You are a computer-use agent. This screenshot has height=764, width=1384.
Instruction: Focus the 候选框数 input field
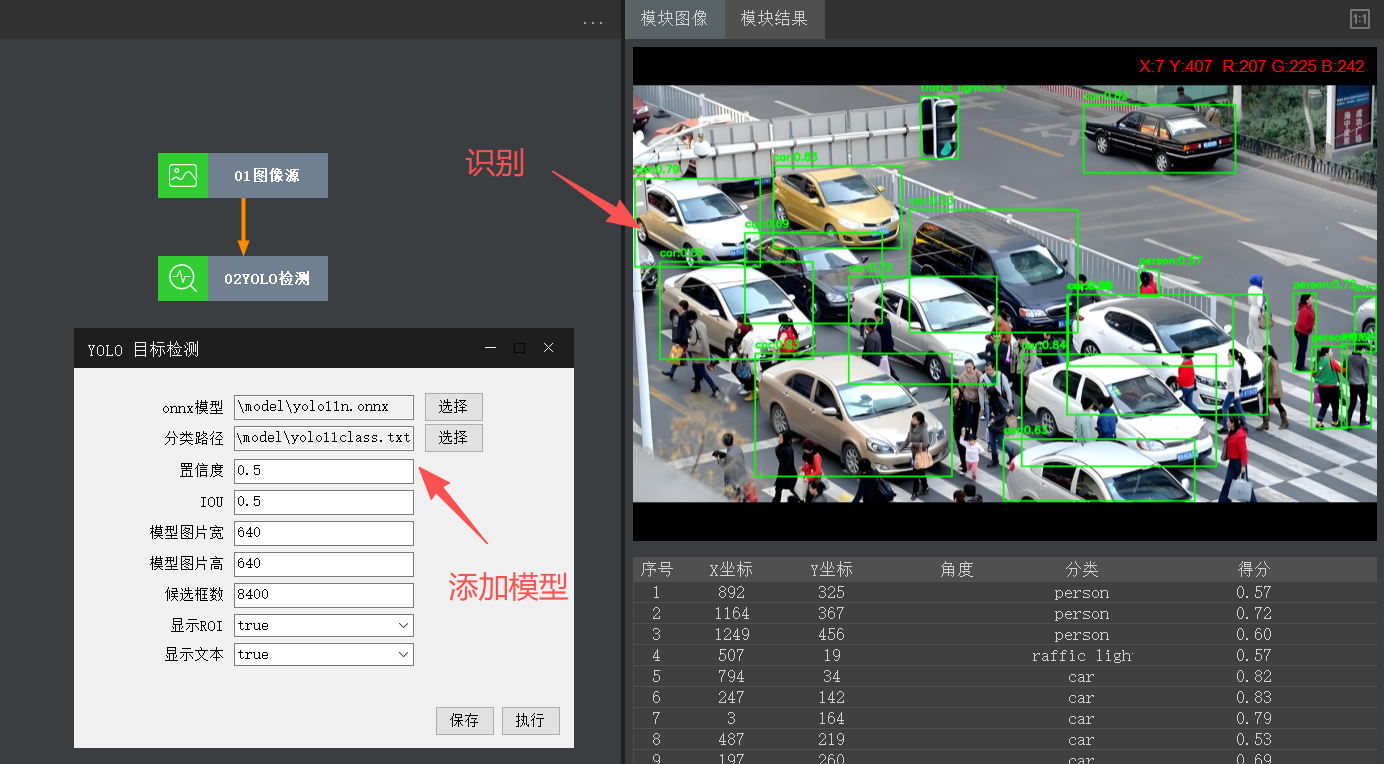tap(324, 594)
